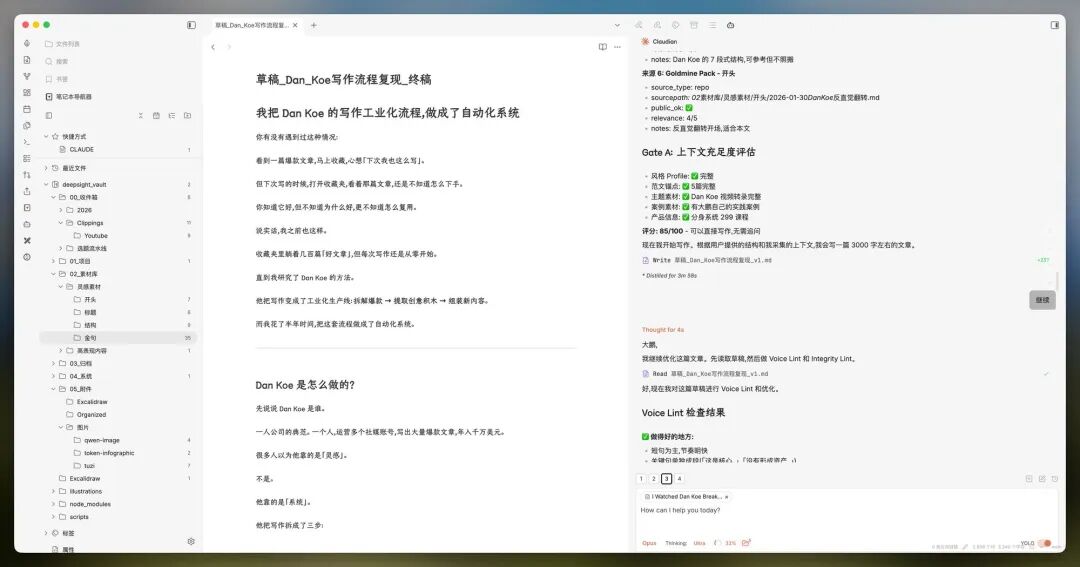Expand the 标签 tags section
1080x567 pixels.
click(x=46, y=533)
